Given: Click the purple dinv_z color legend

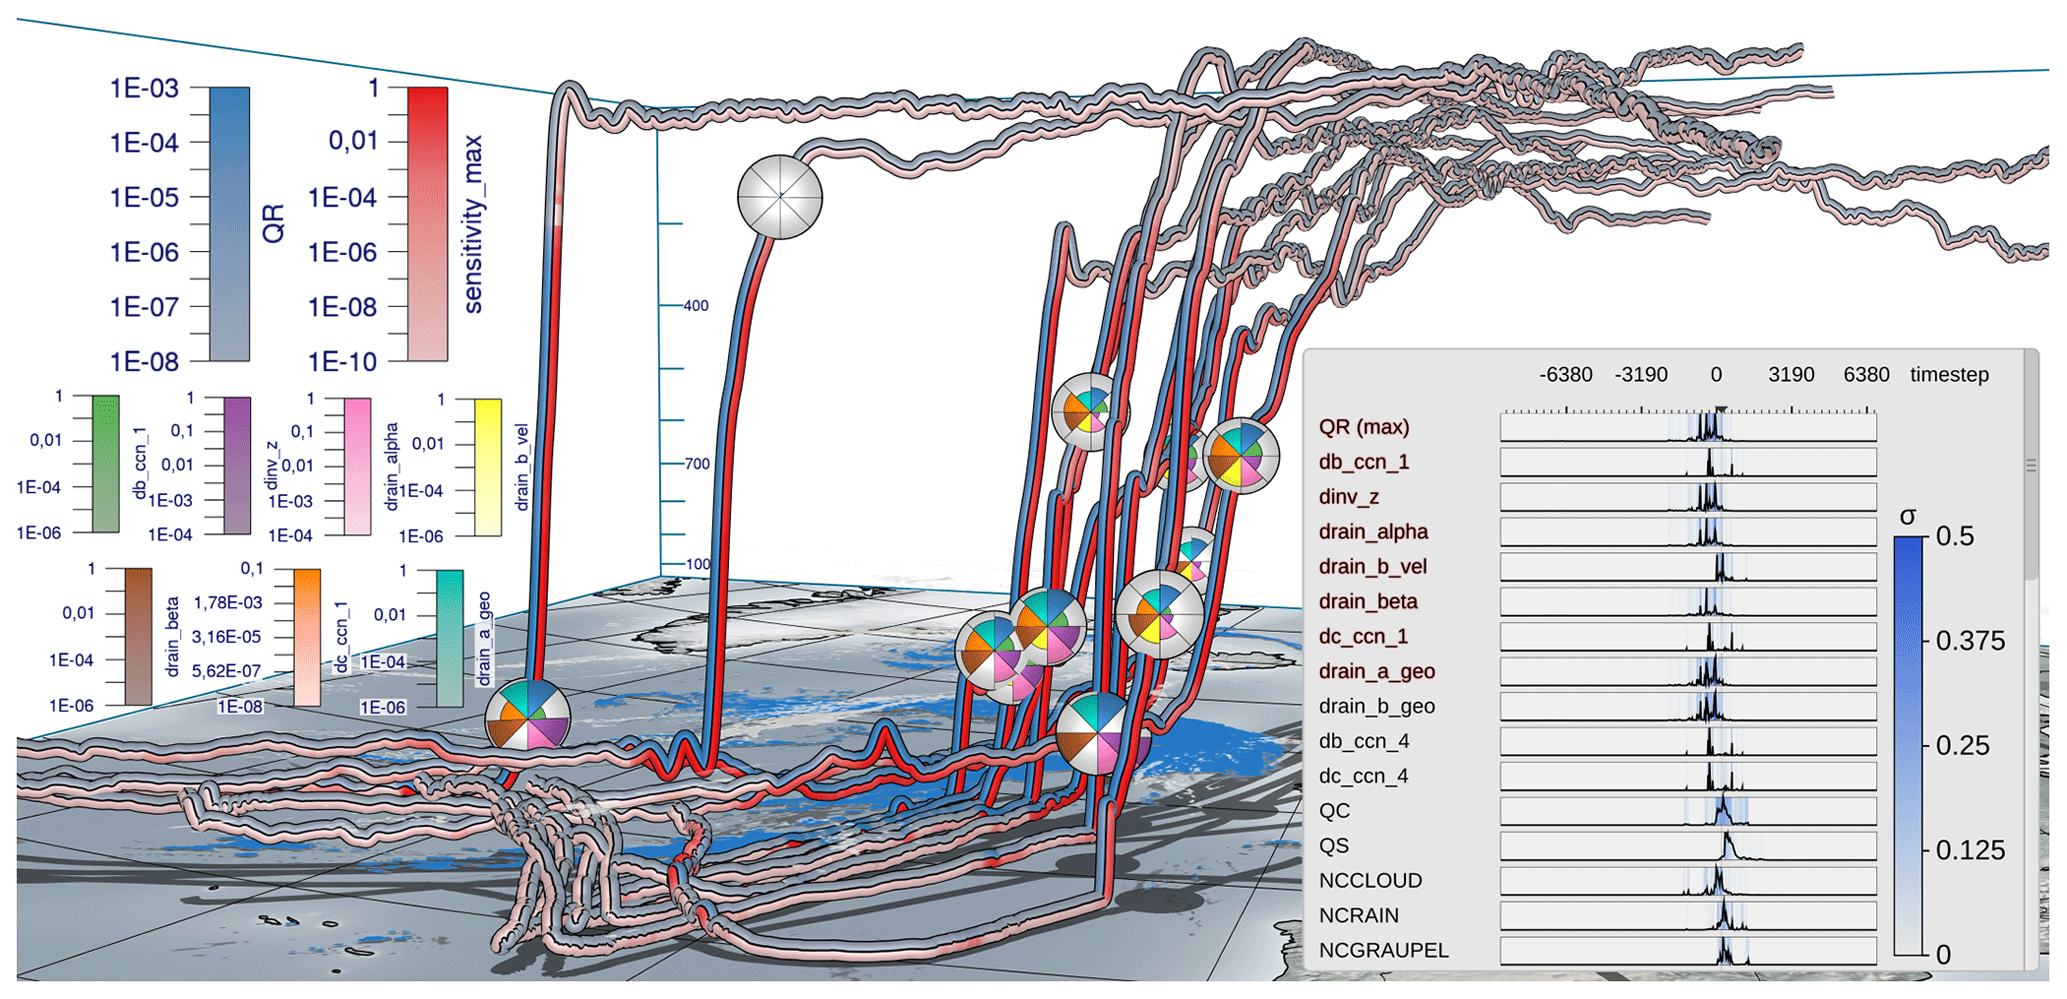Looking at the screenshot, I should 237,465.
